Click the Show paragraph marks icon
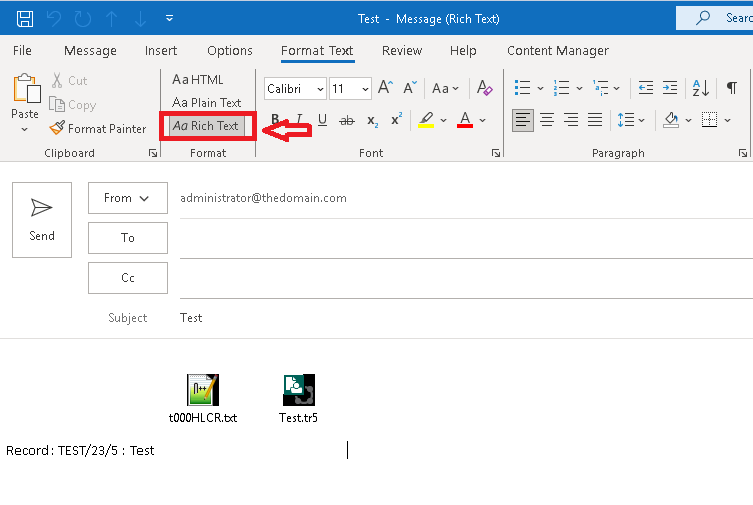 click(x=732, y=89)
